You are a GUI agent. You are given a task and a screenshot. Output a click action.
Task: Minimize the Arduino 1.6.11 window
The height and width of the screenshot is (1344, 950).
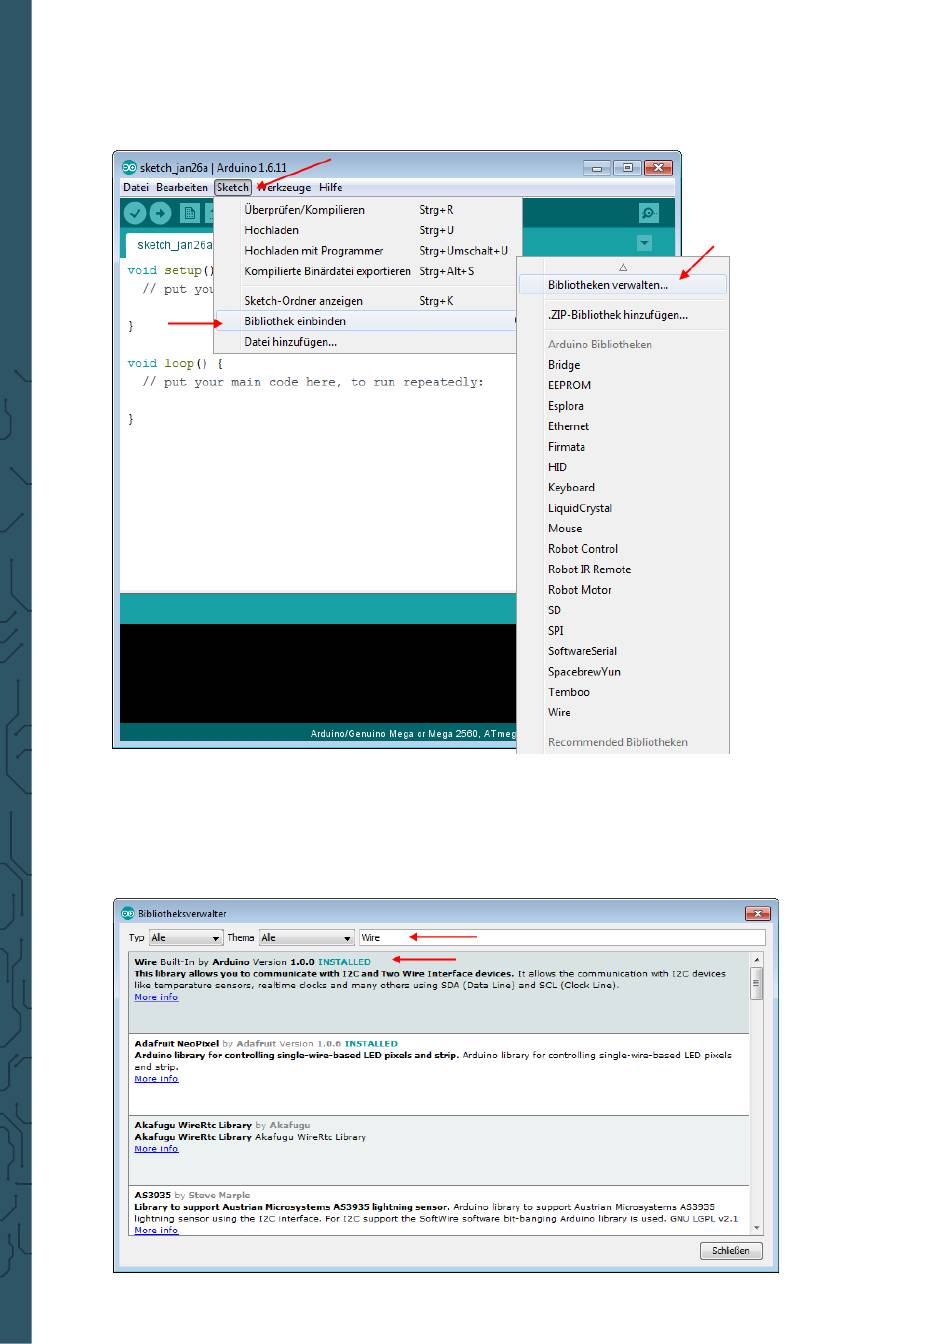point(597,168)
